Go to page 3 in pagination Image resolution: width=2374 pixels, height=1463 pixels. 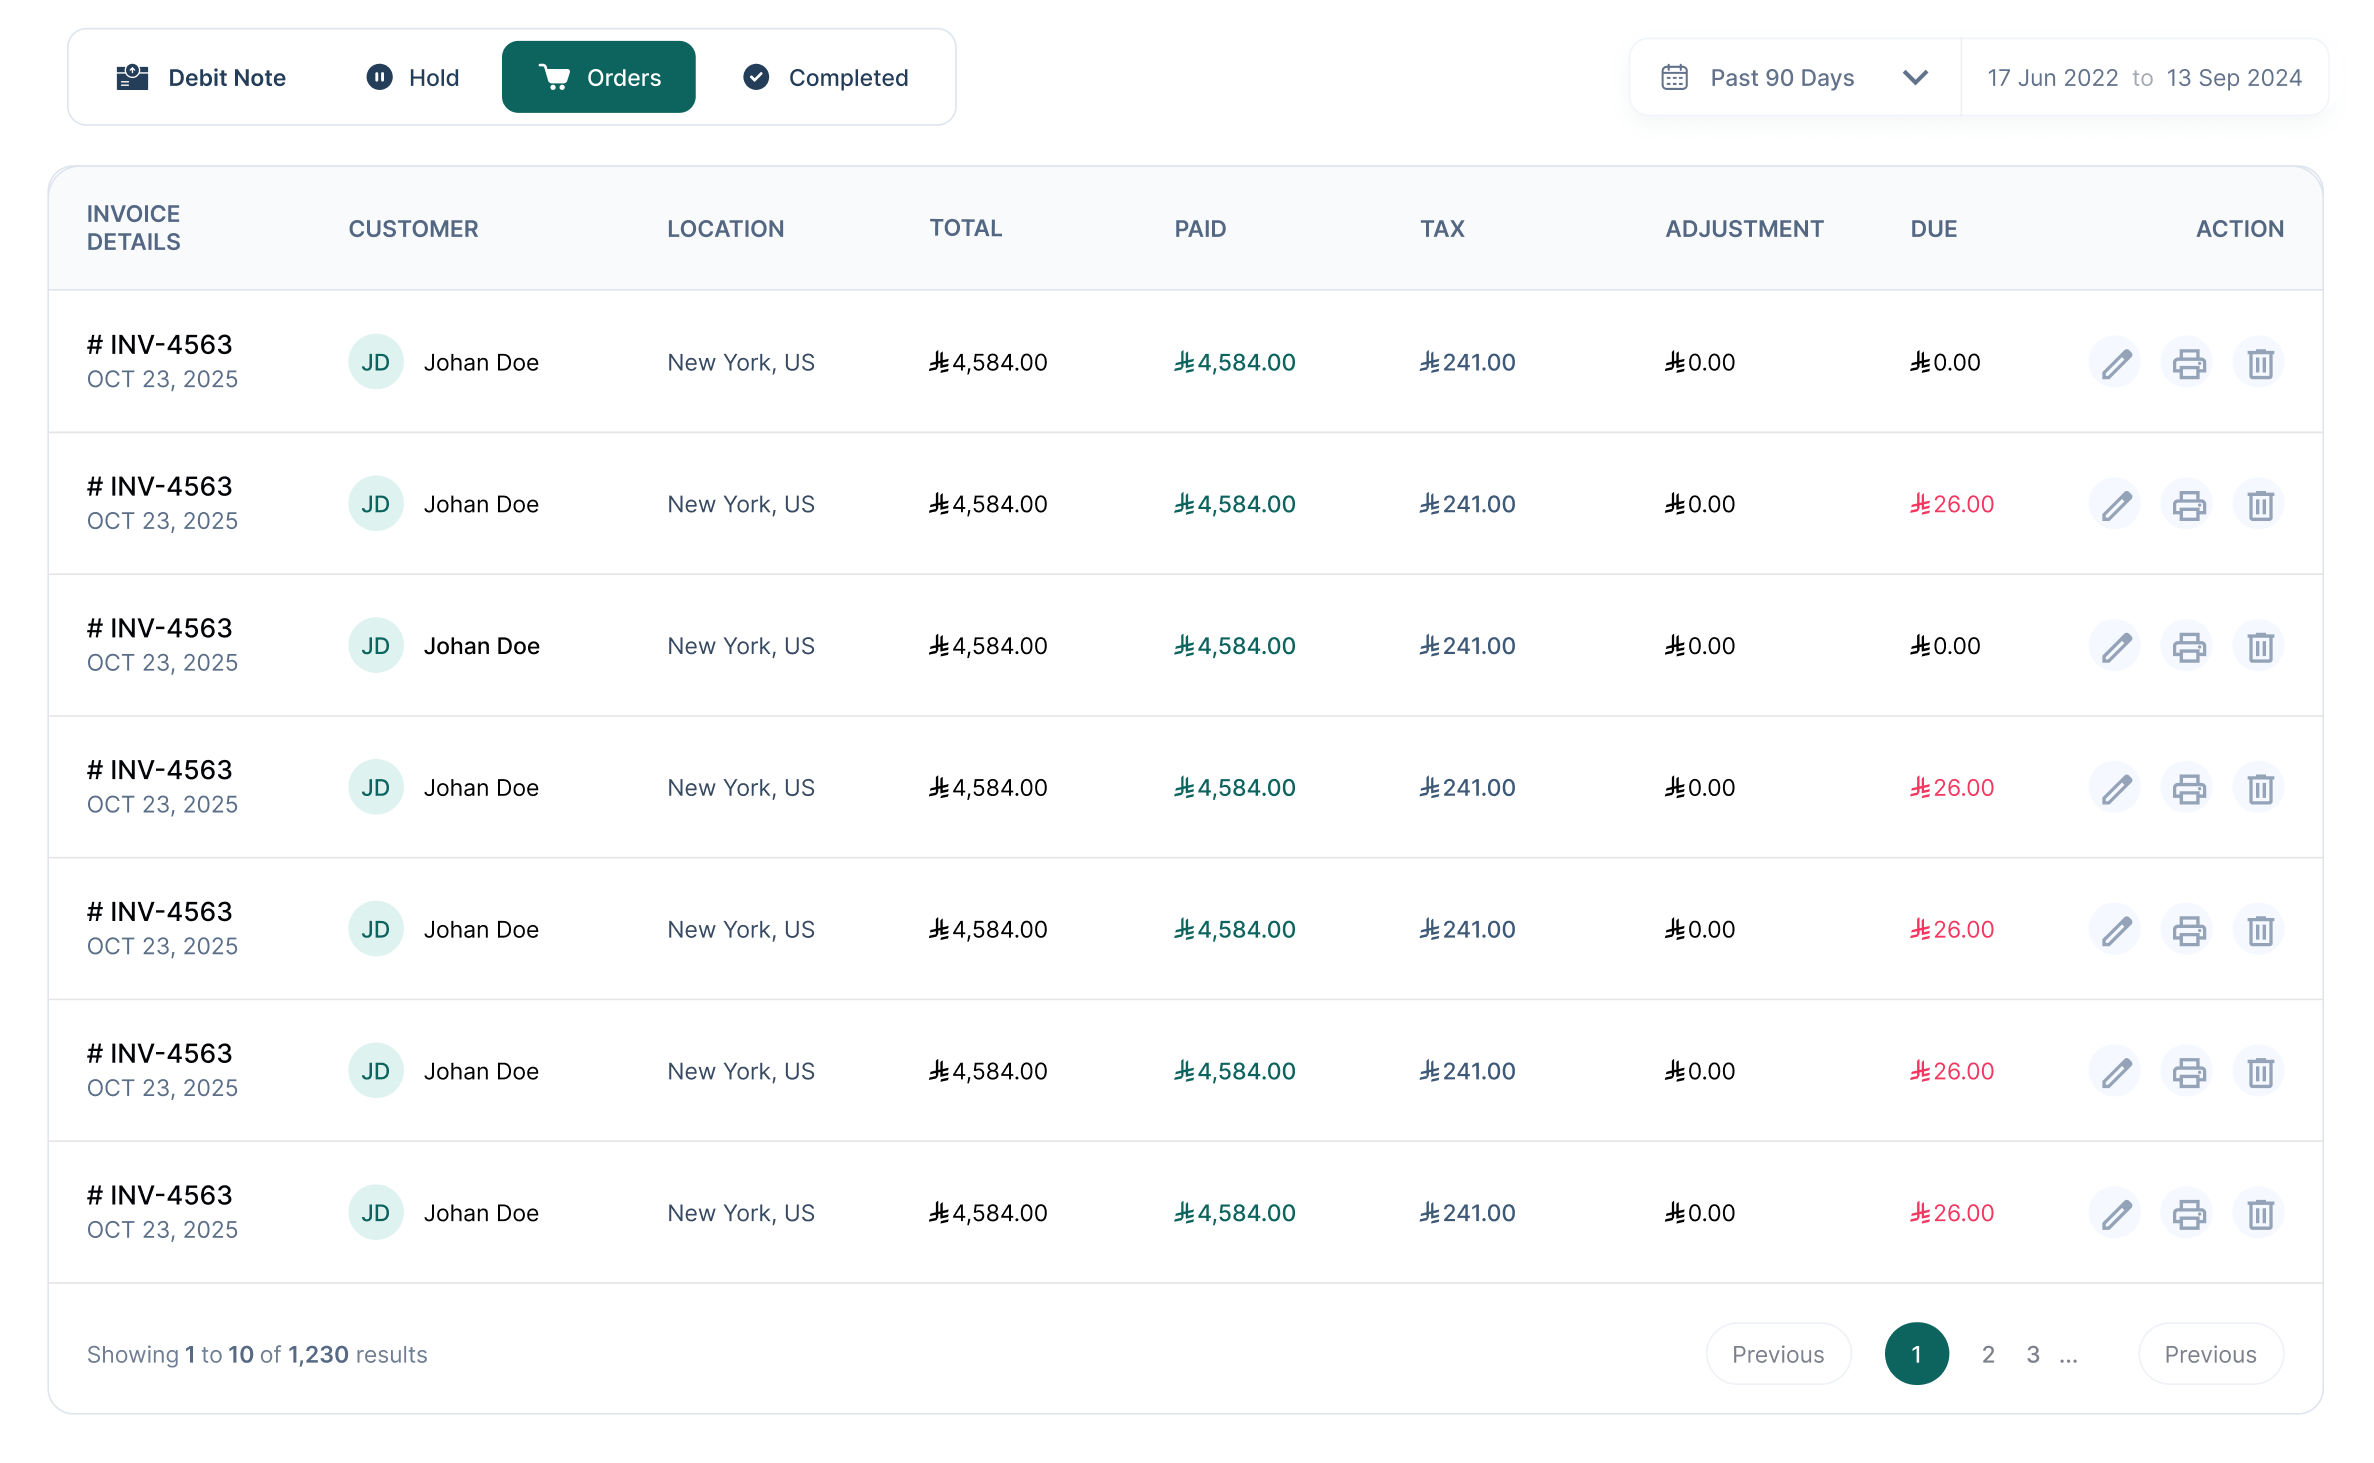tap(2033, 1354)
